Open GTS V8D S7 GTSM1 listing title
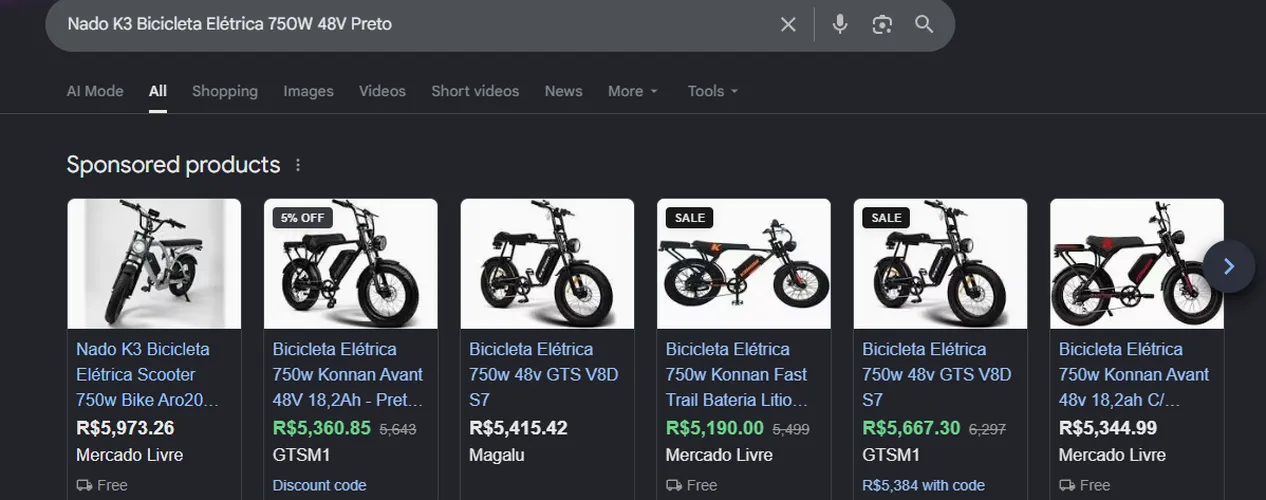Image resolution: width=1266 pixels, height=500 pixels. tap(937, 374)
